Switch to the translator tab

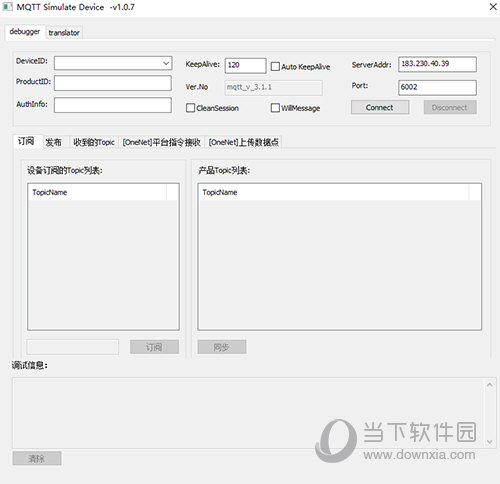pos(64,33)
